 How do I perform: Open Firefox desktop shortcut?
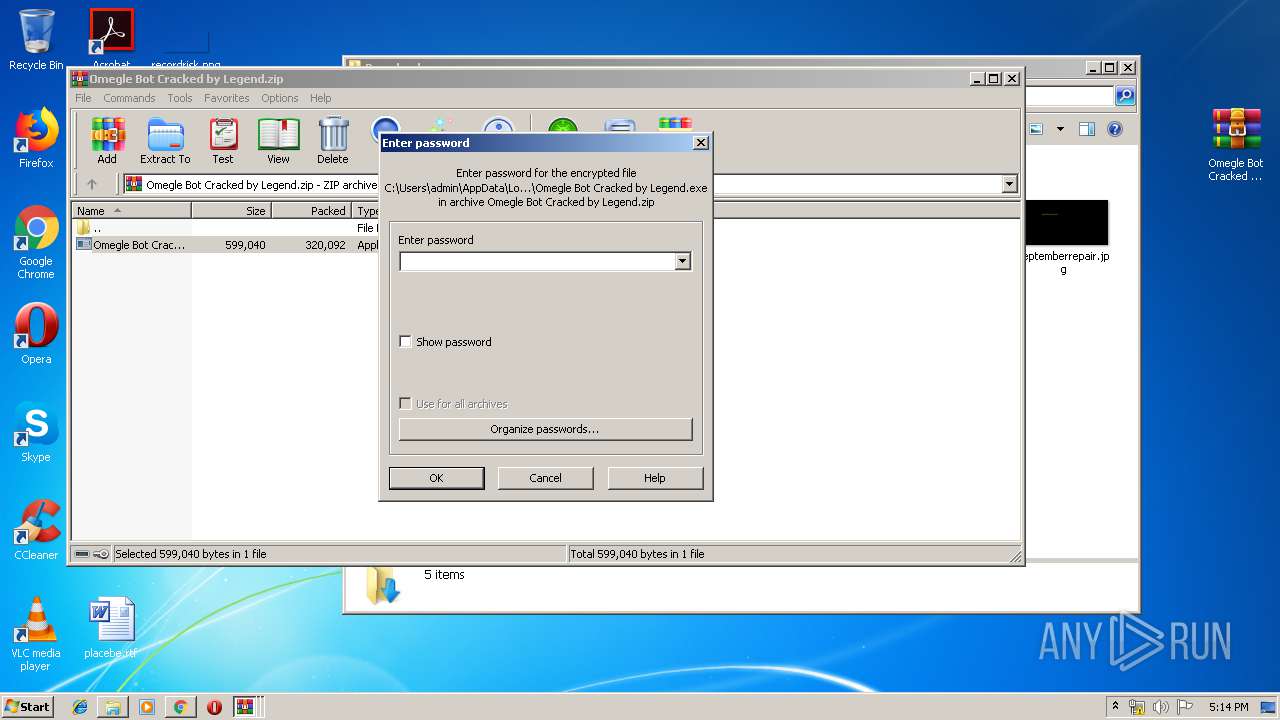36,138
